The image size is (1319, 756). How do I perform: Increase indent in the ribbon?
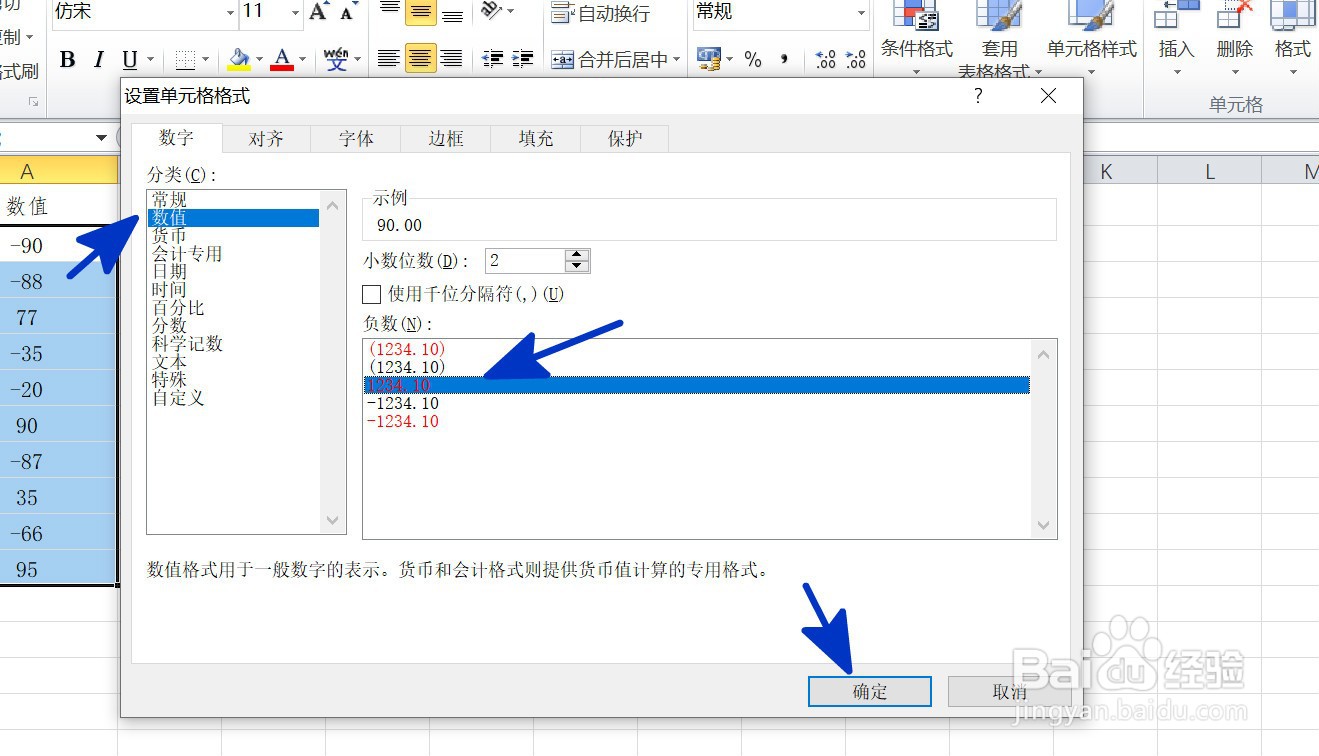tap(522, 60)
